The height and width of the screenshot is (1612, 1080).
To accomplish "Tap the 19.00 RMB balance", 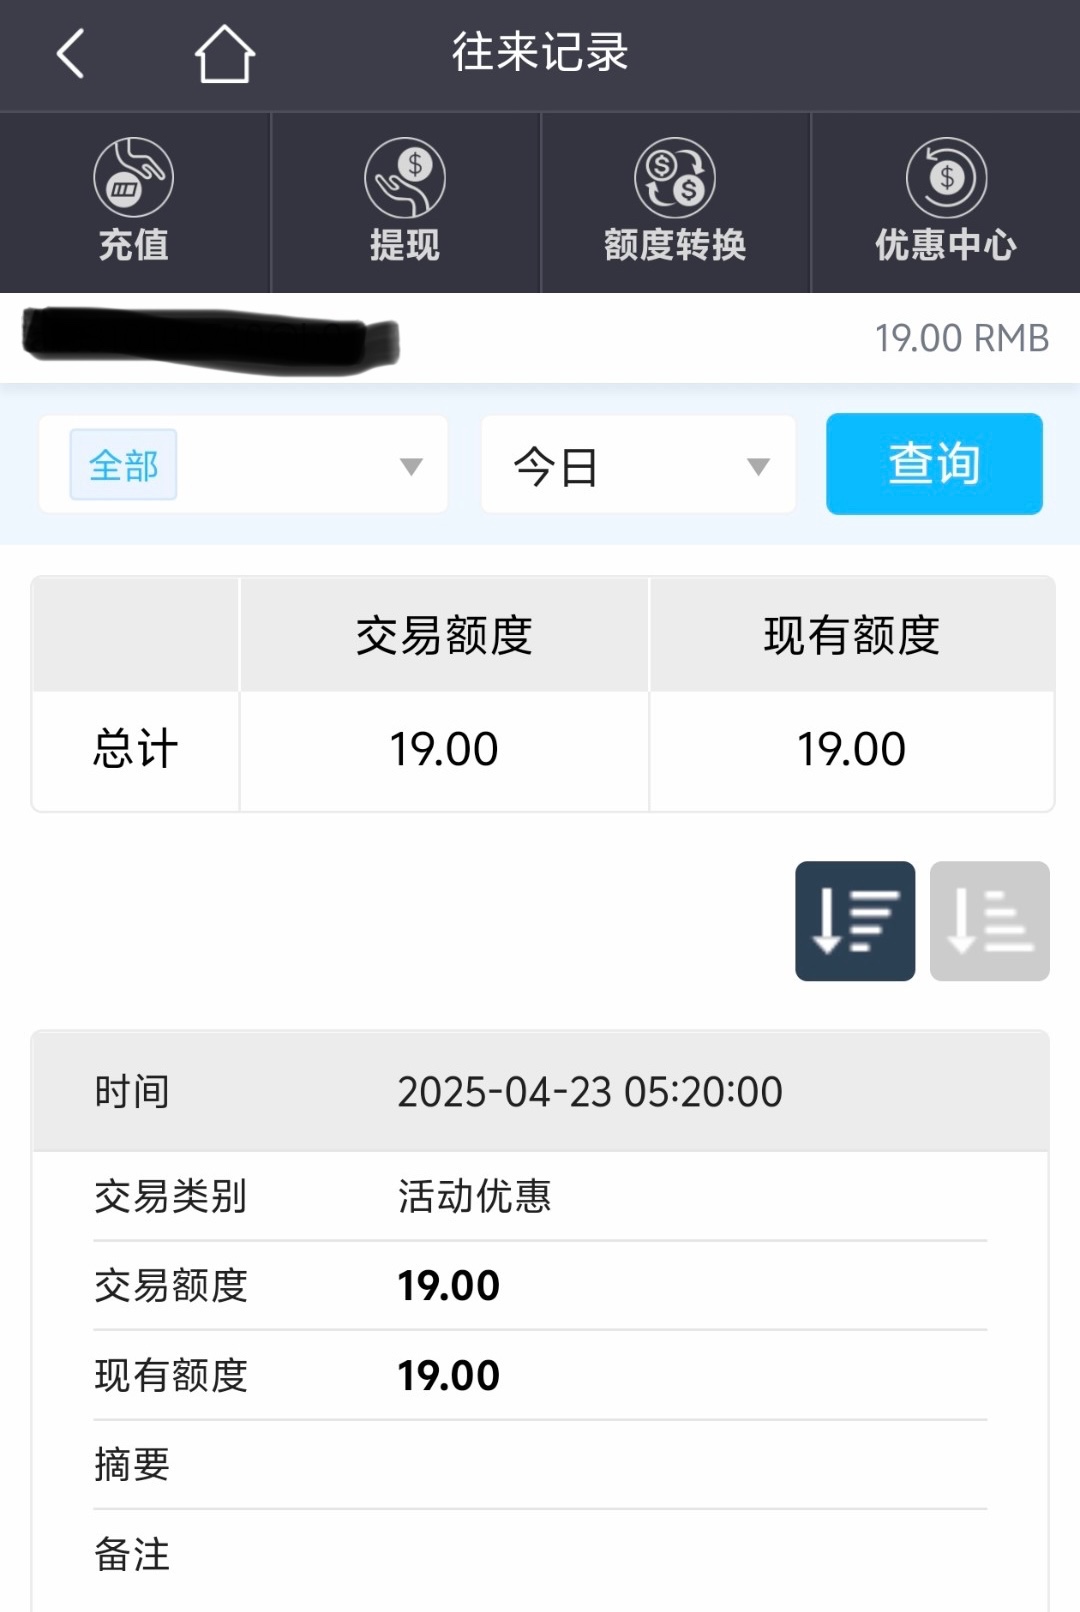I will point(961,339).
